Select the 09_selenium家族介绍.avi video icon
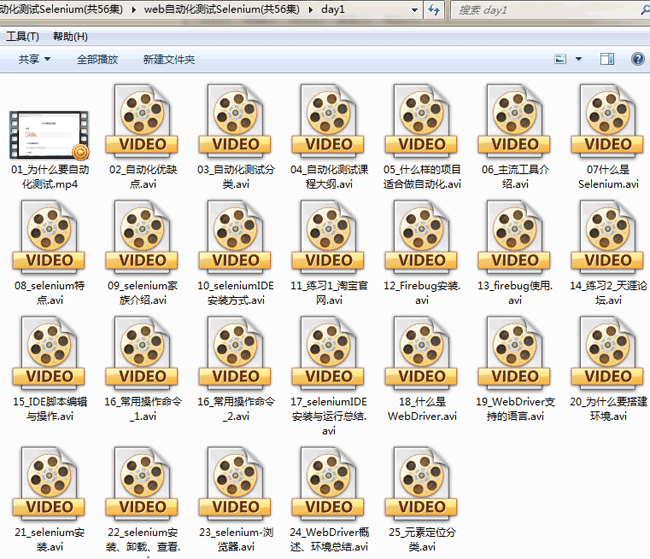The image size is (650, 559). (x=142, y=238)
